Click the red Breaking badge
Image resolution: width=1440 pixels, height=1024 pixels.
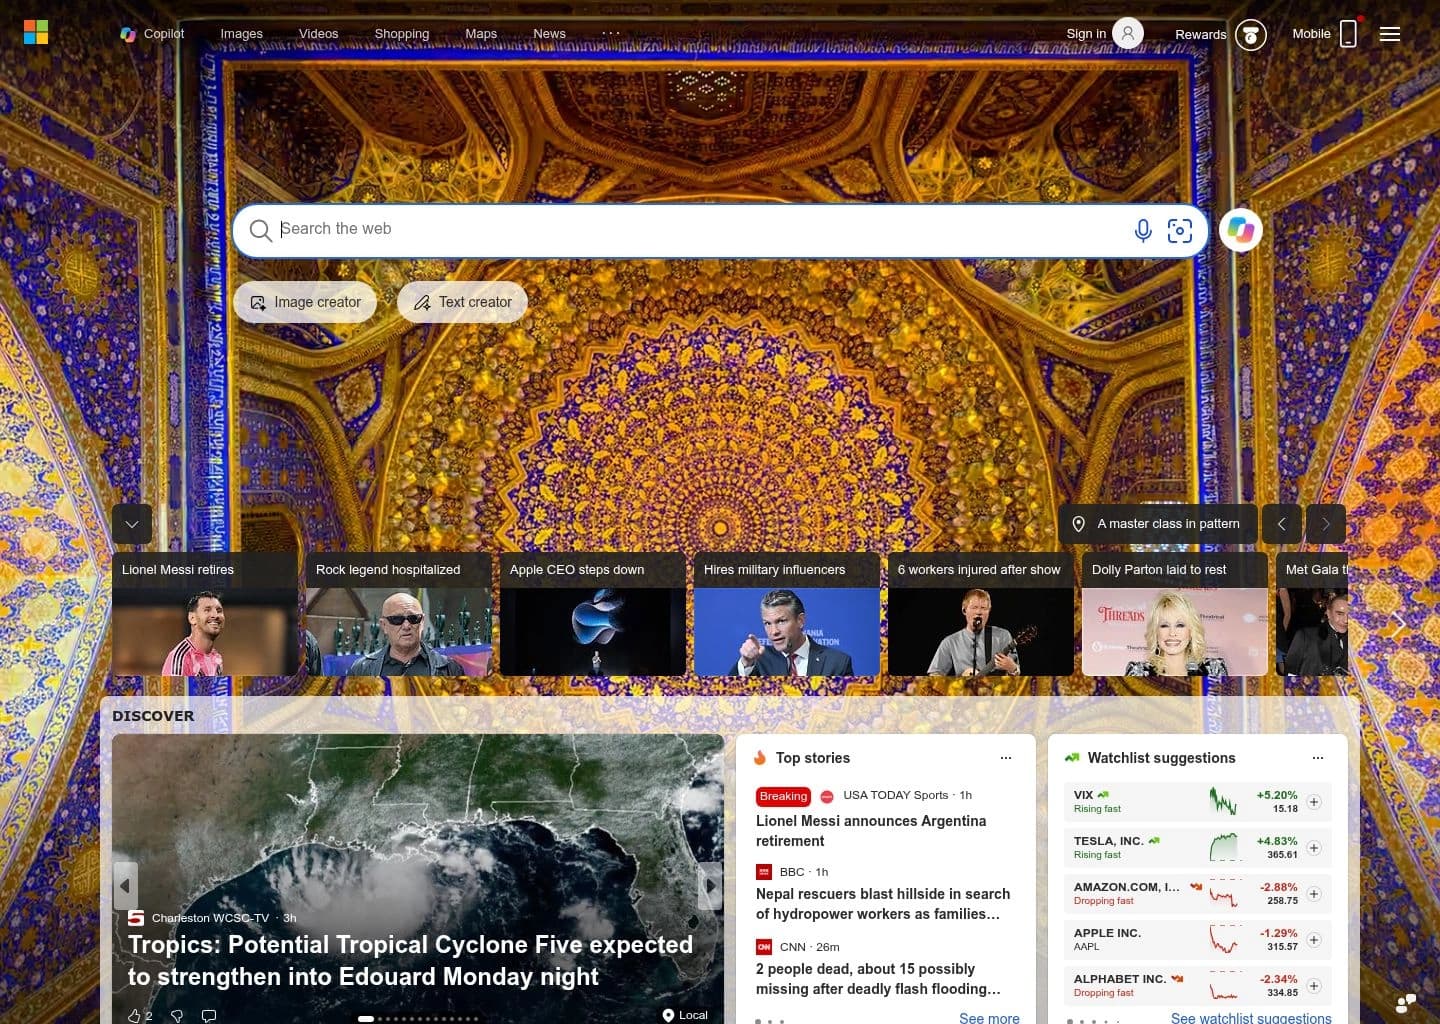coord(783,796)
